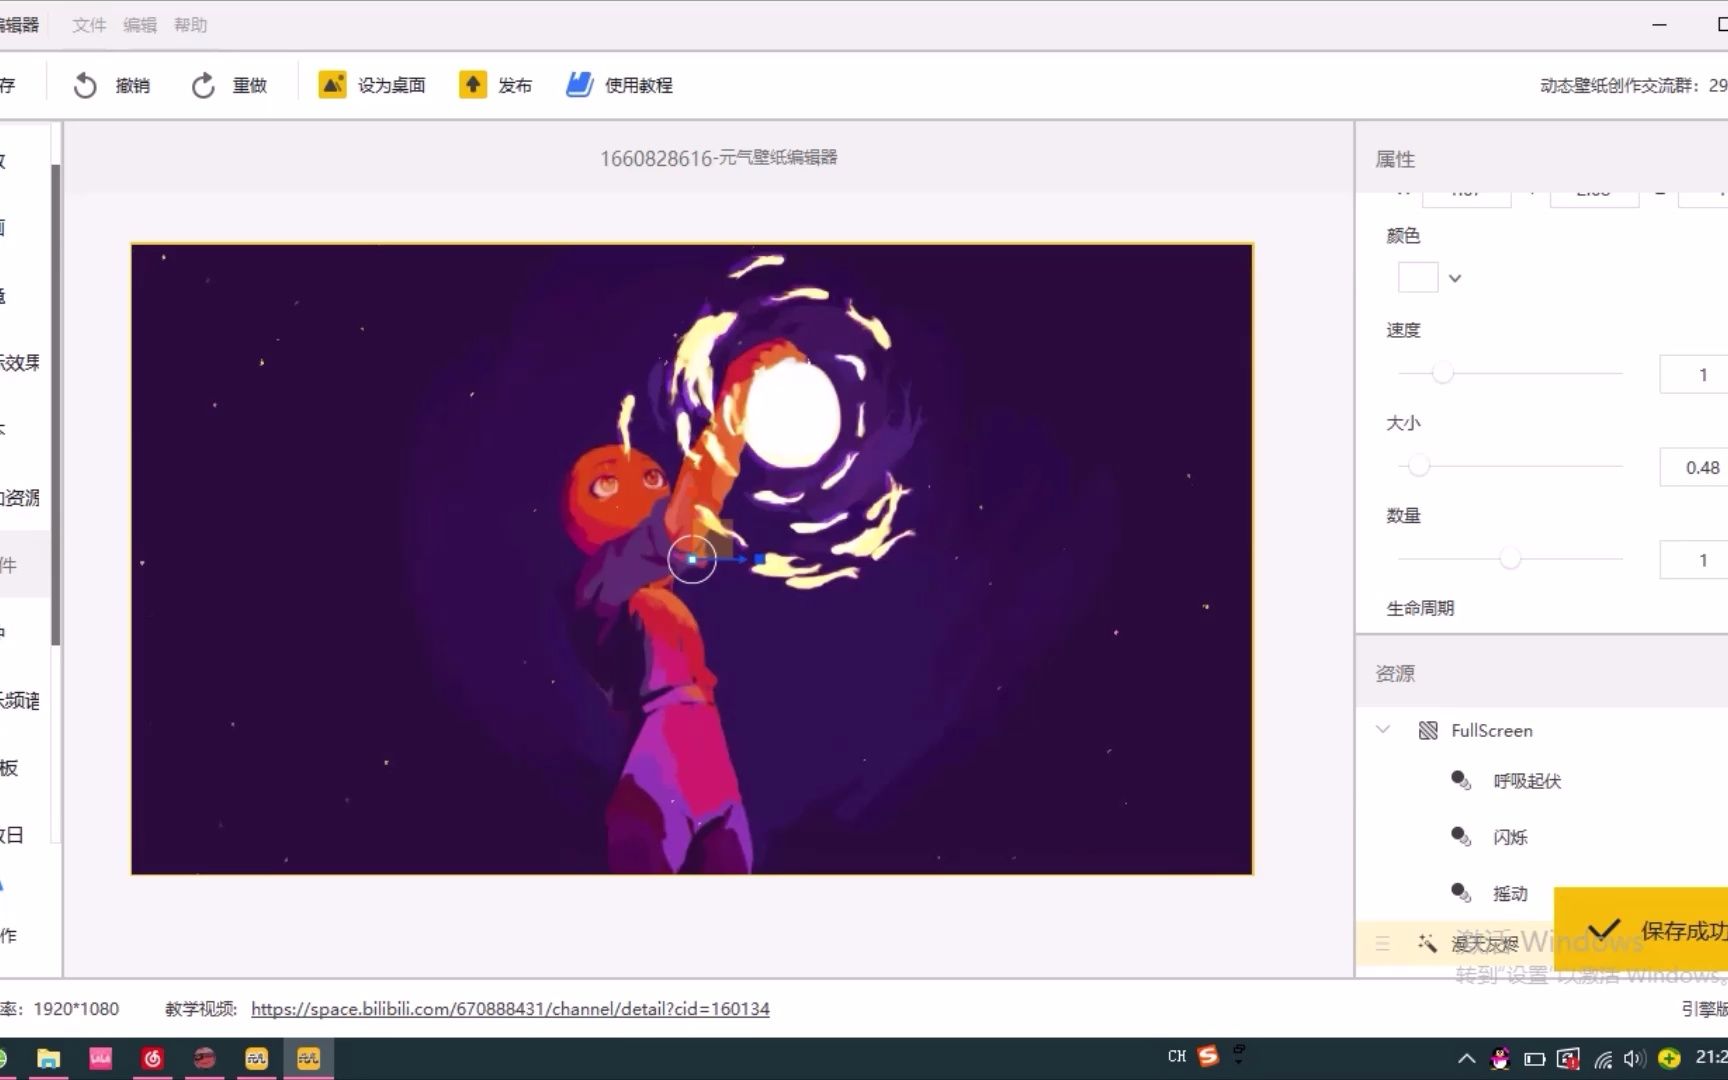Click the Publish (发布) upload icon
Image resolution: width=1728 pixels, height=1080 pixels.
pyautogui.click(x=472, y=85)
